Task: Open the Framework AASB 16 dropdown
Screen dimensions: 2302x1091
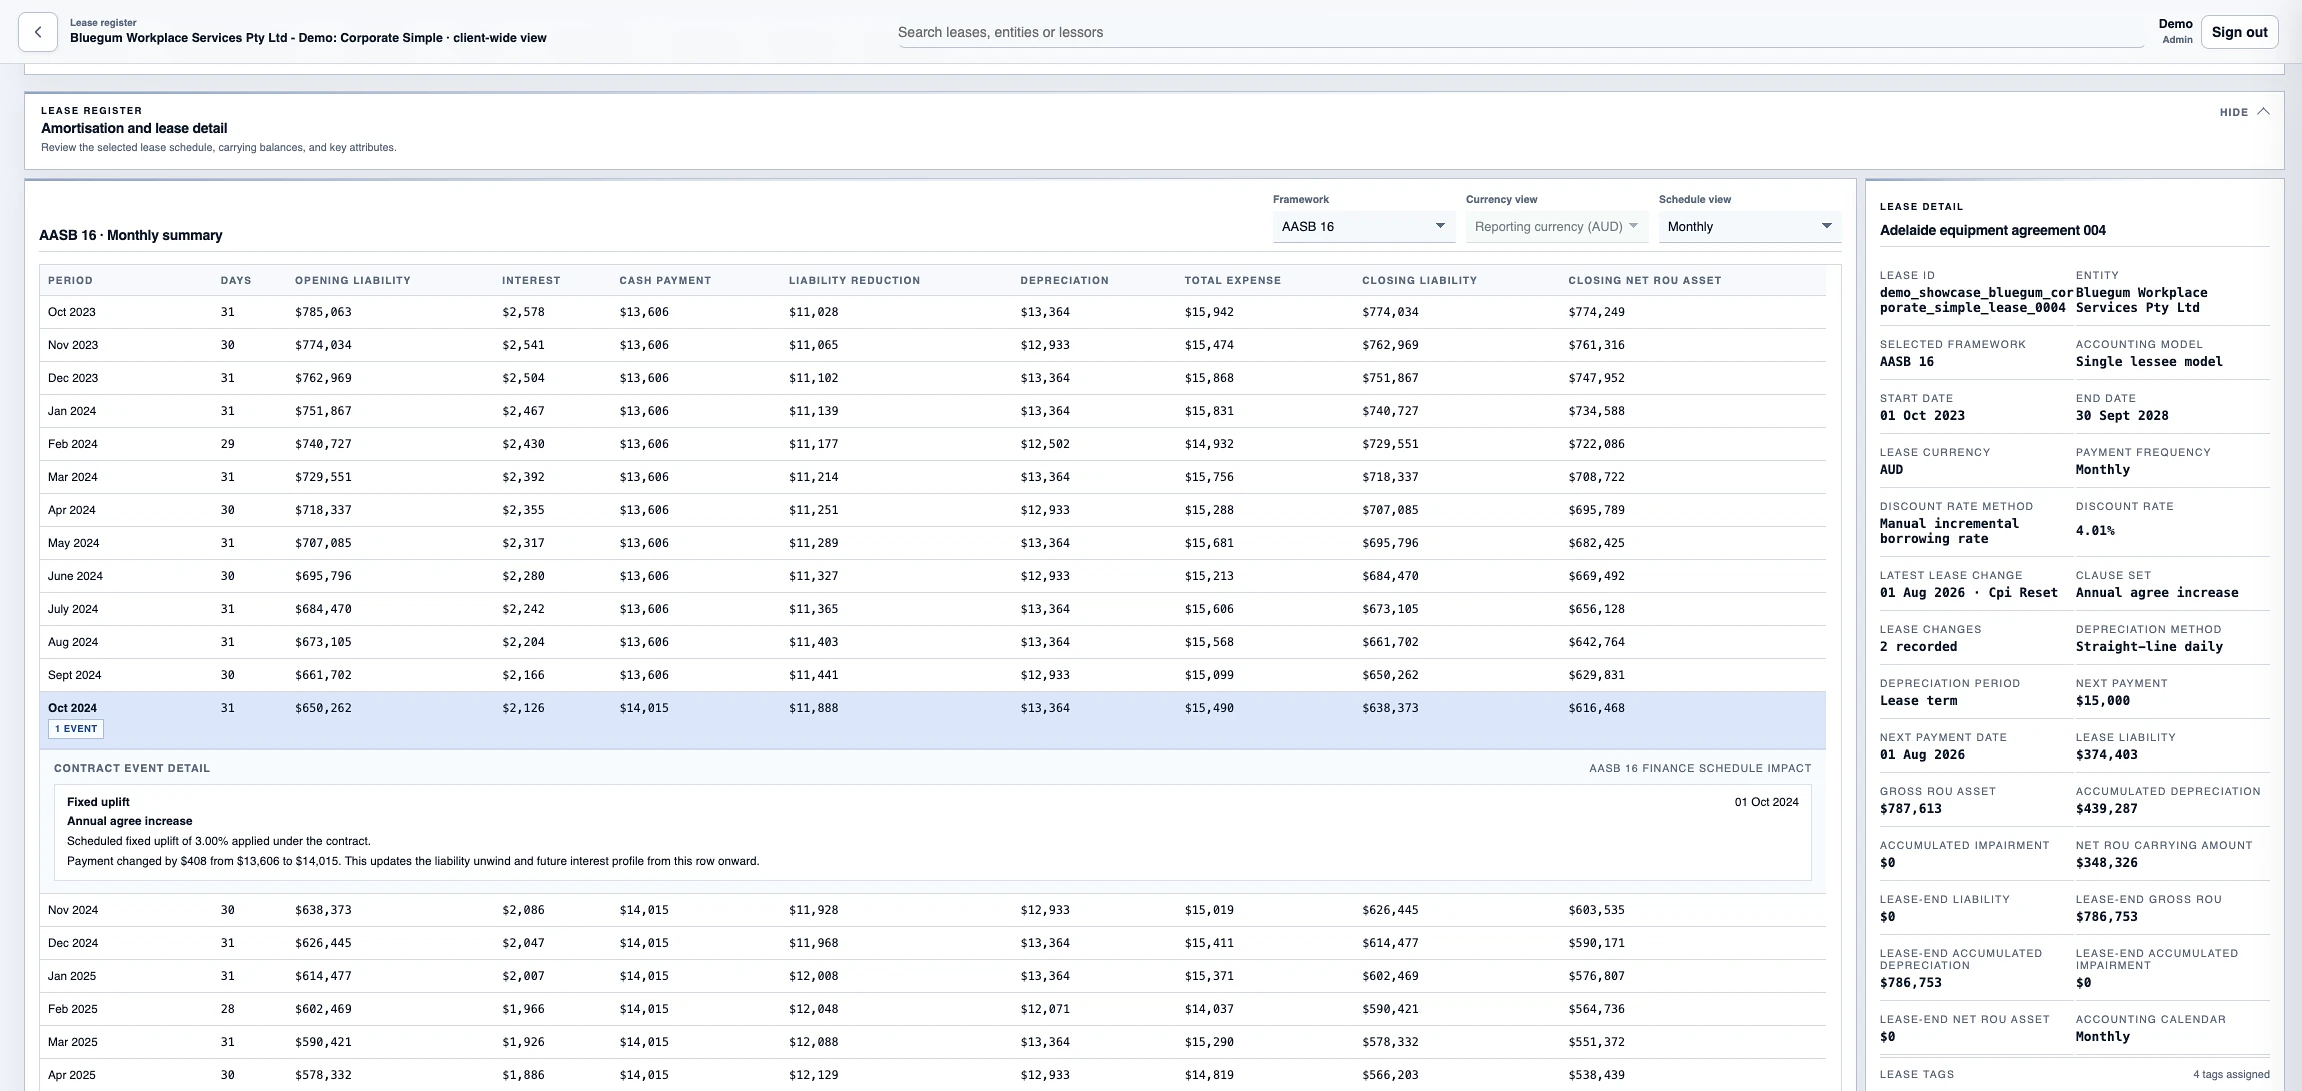Action: (x=1363, y=227)
